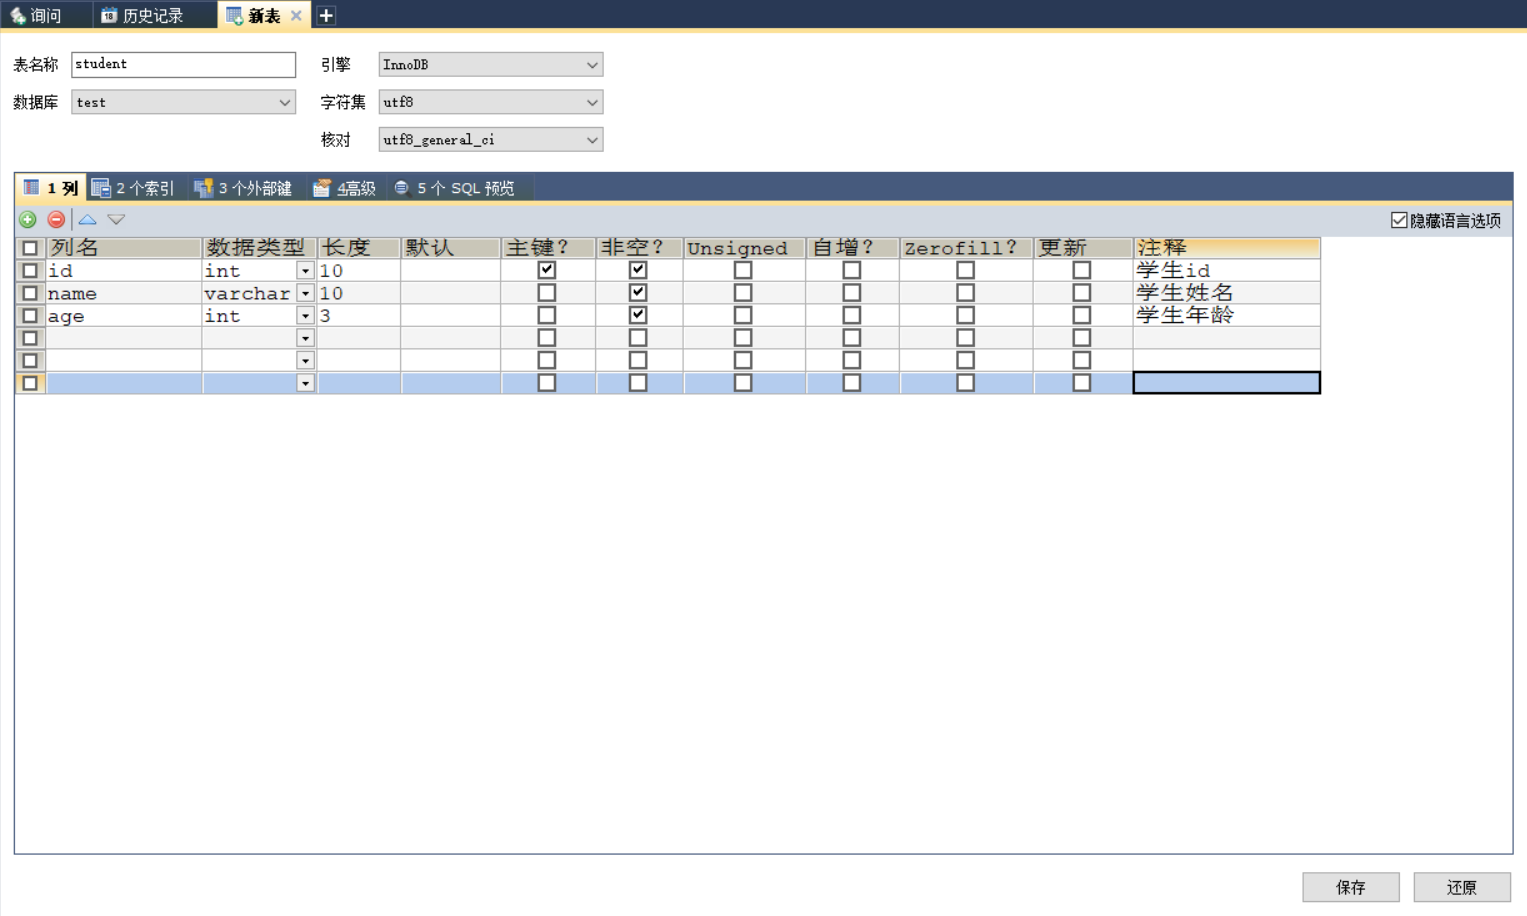Click the 长度 column header
This screenshot has height=916, width=1527.
click(x=359, y=248)
